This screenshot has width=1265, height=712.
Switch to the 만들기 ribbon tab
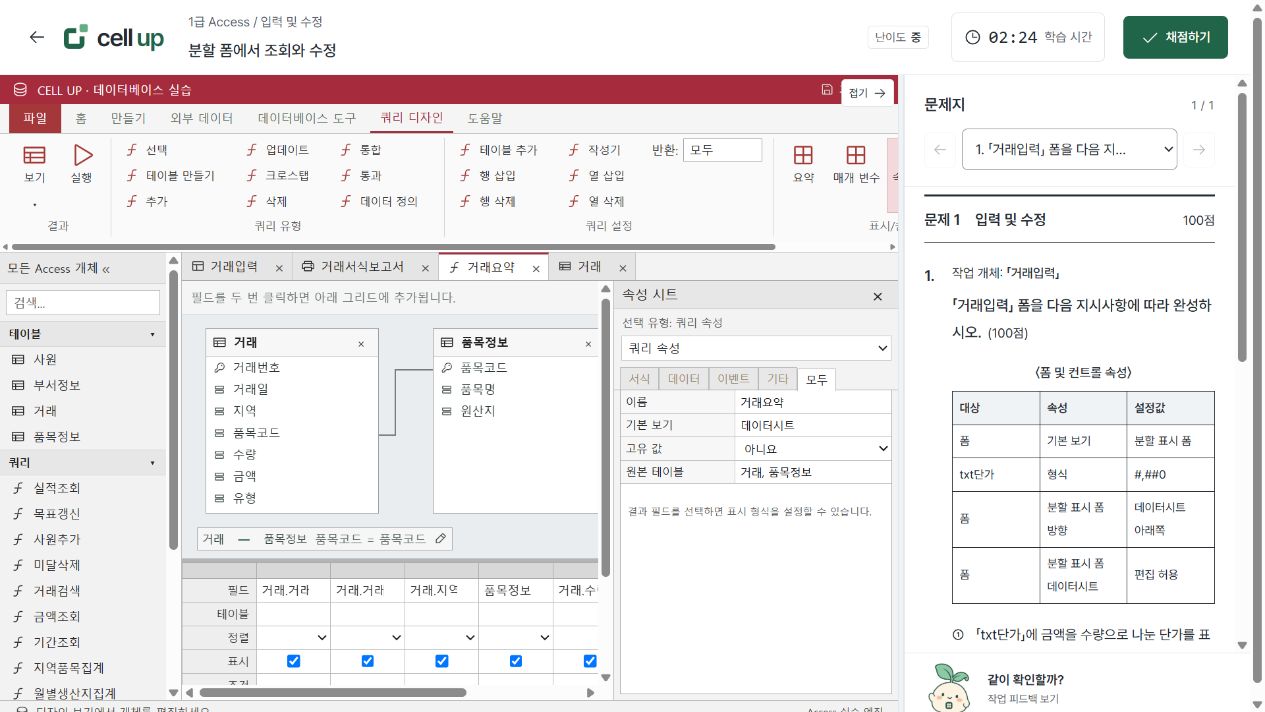coord(128,118)
